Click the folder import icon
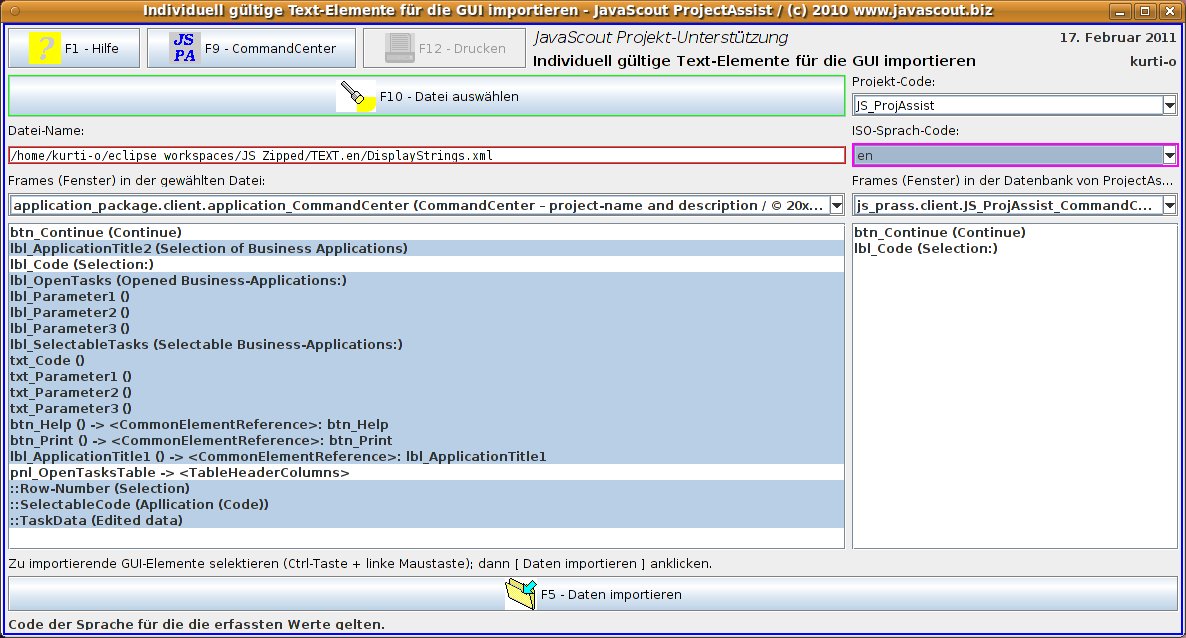 (521, 594)
